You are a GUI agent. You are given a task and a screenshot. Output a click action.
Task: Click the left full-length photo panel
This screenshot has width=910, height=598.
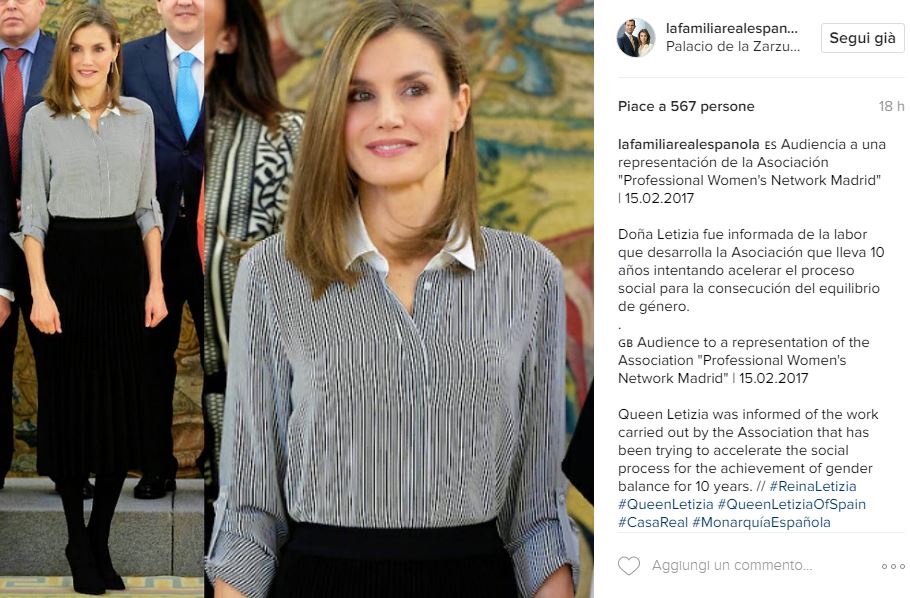click(x=102, y=299)
